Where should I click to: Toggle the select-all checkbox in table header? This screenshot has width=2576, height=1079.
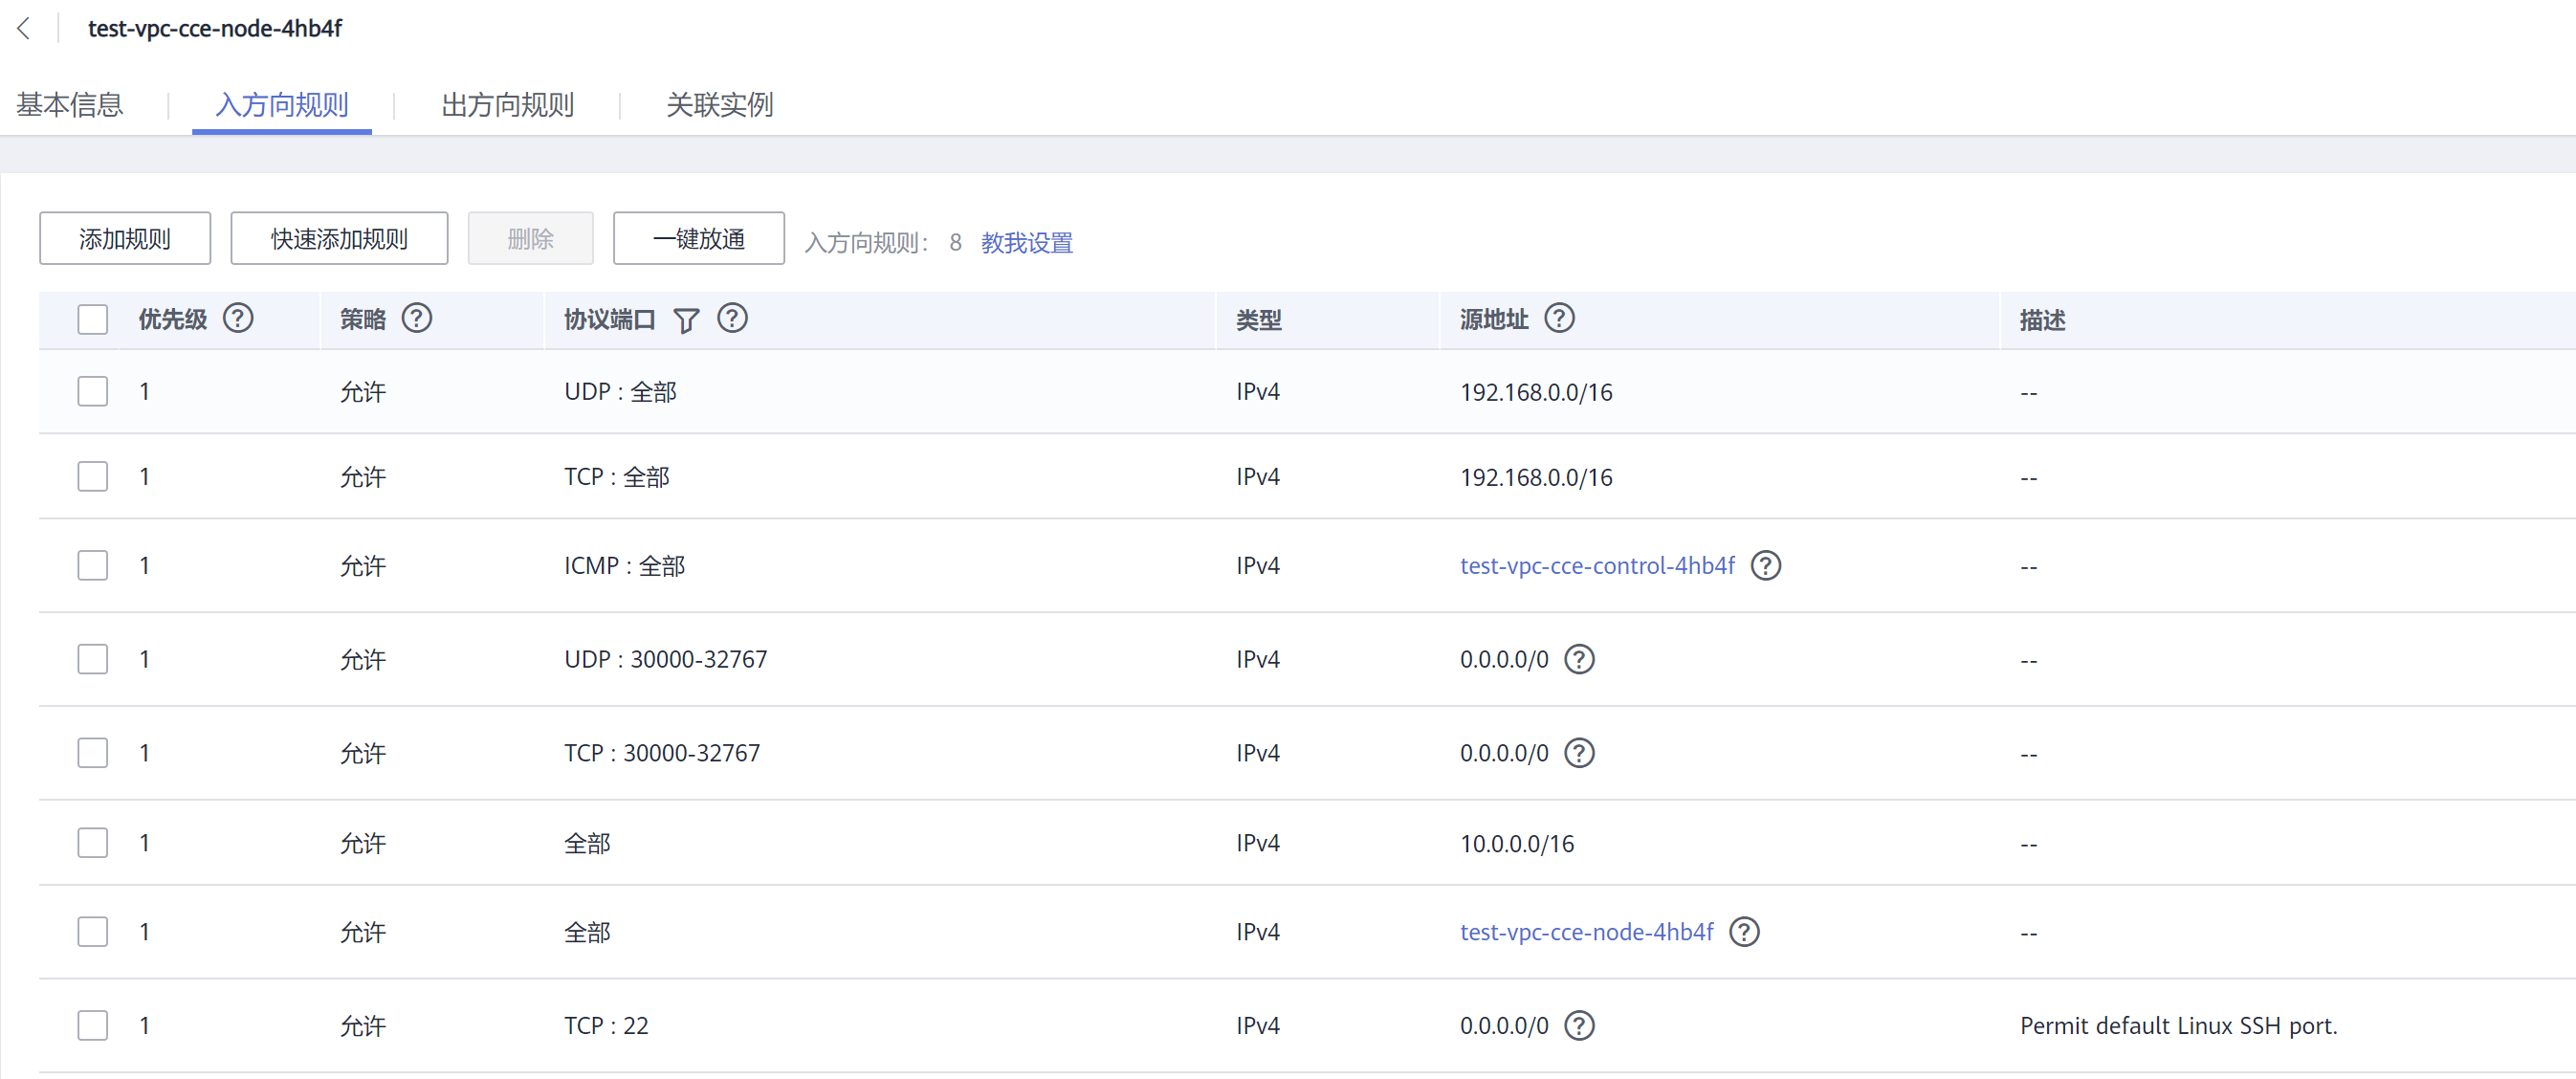[93, 320]
